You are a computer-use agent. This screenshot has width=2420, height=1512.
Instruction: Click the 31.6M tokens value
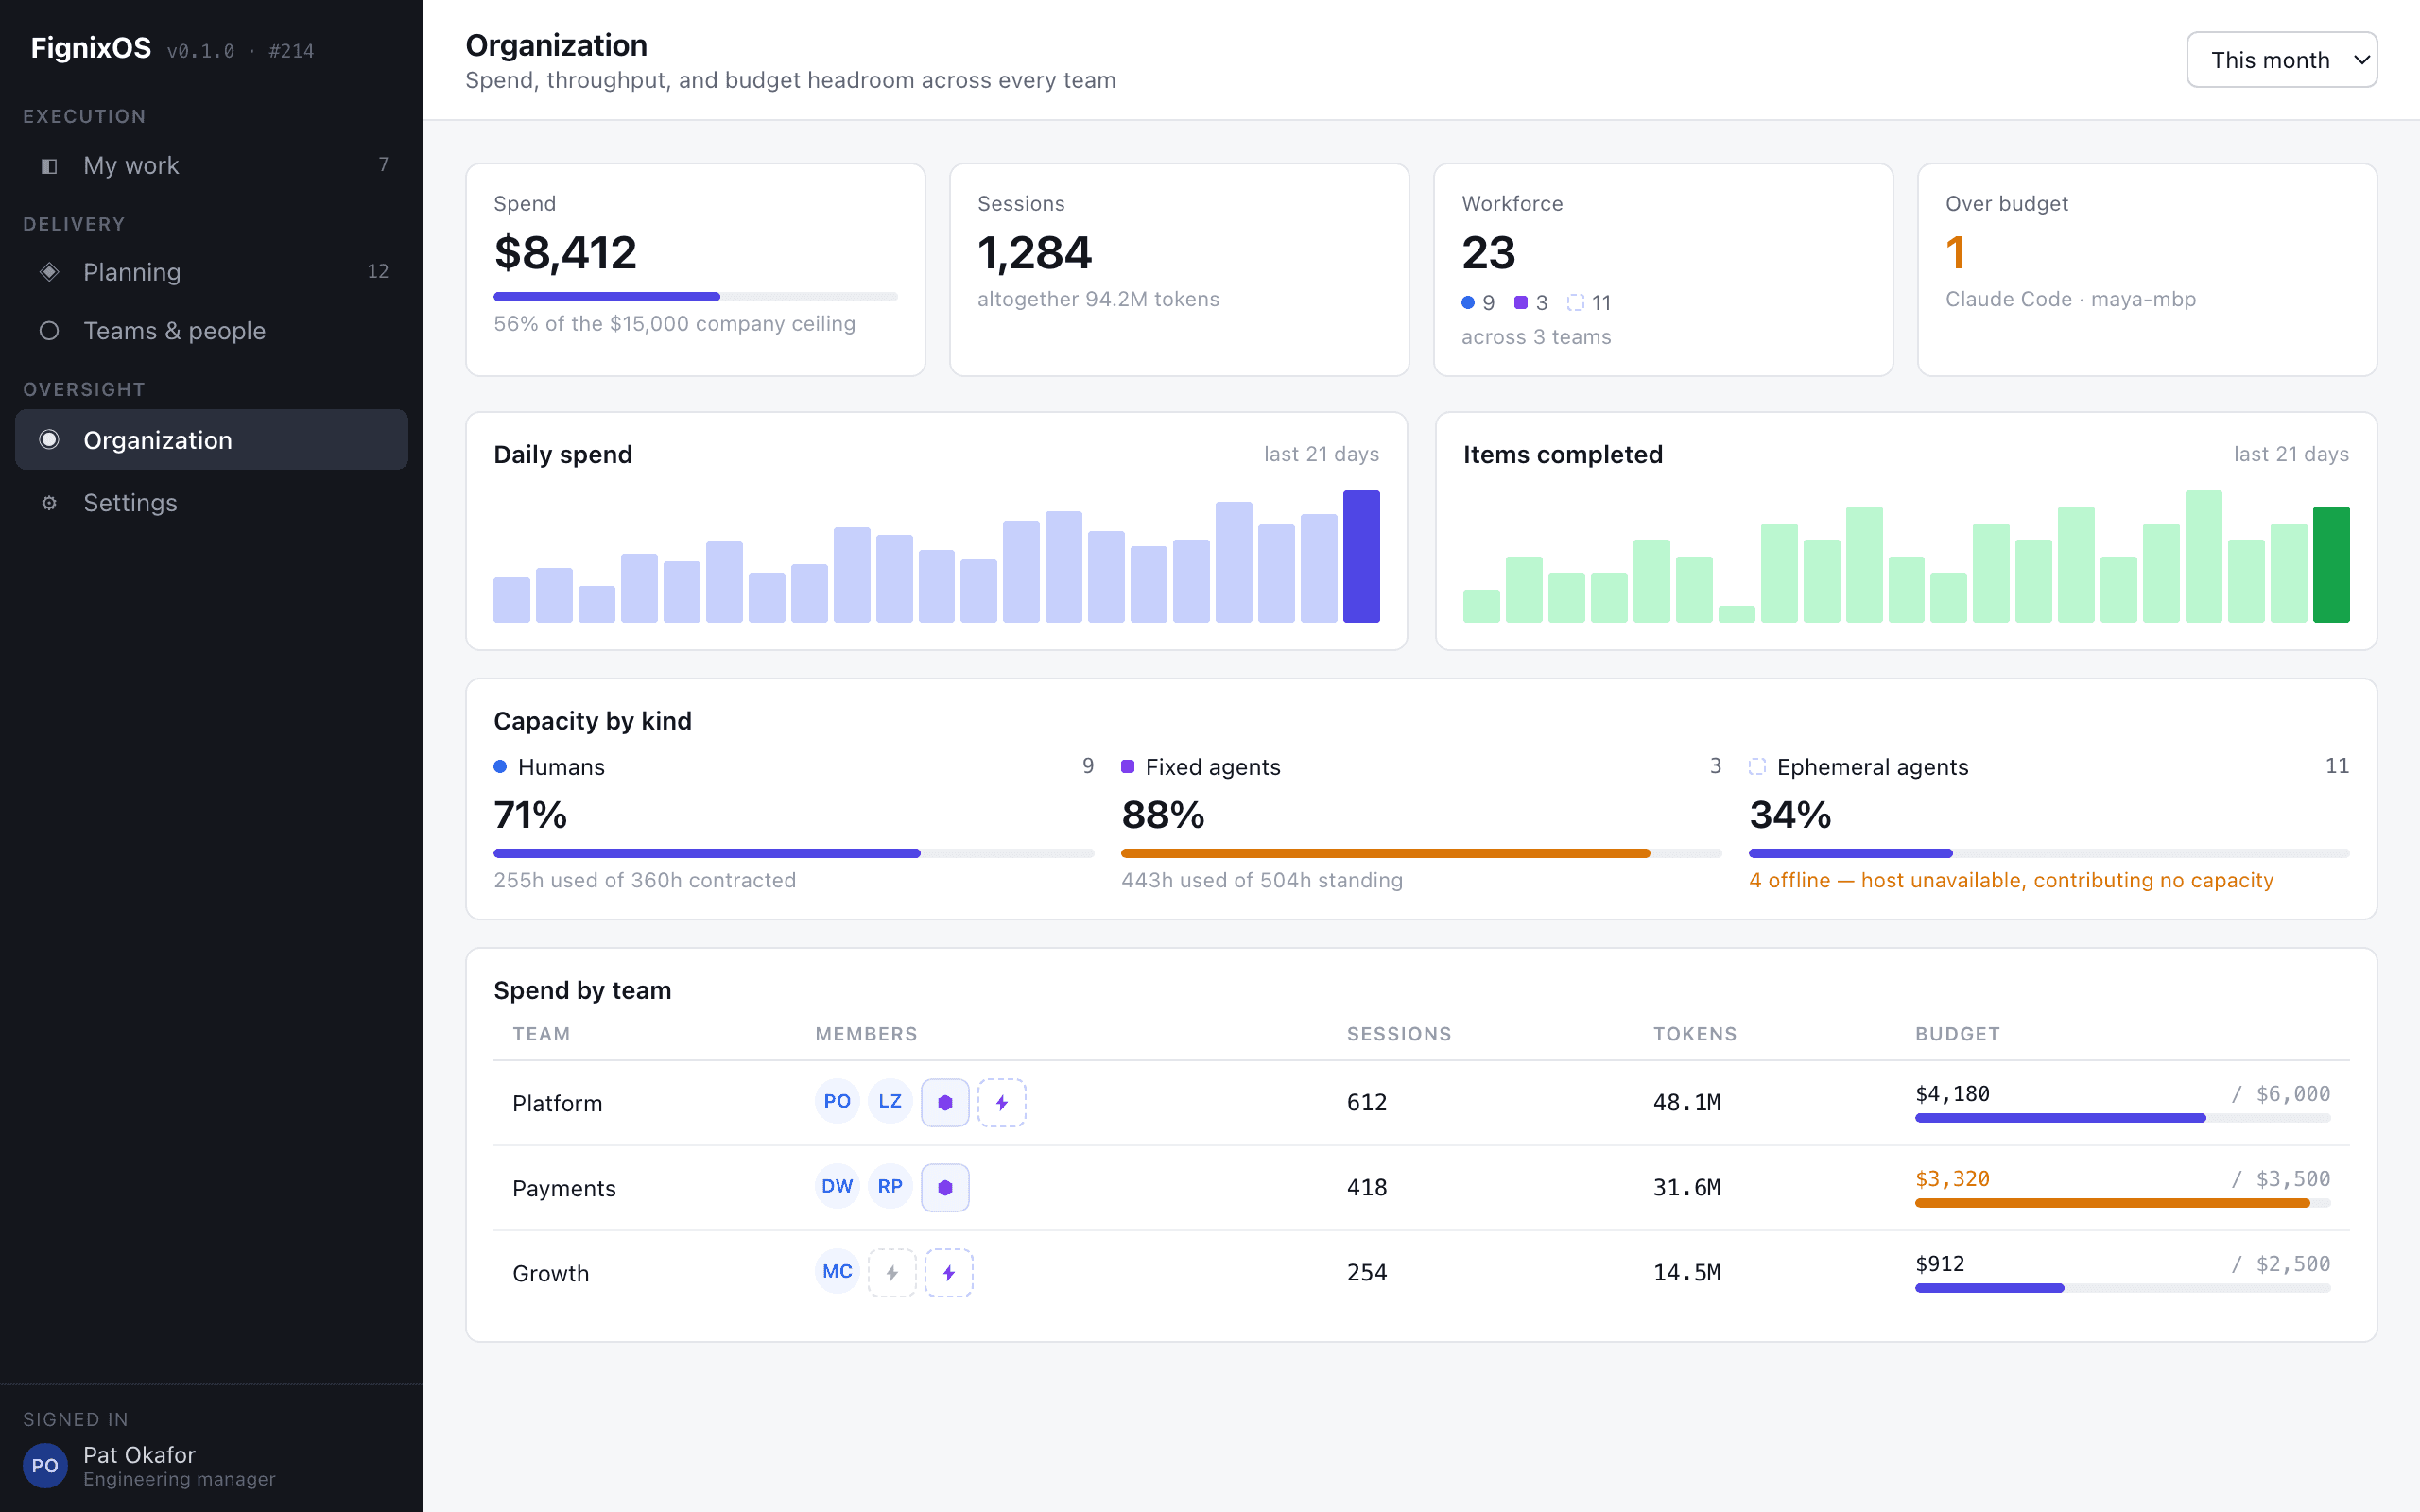click(1687, 1188)
